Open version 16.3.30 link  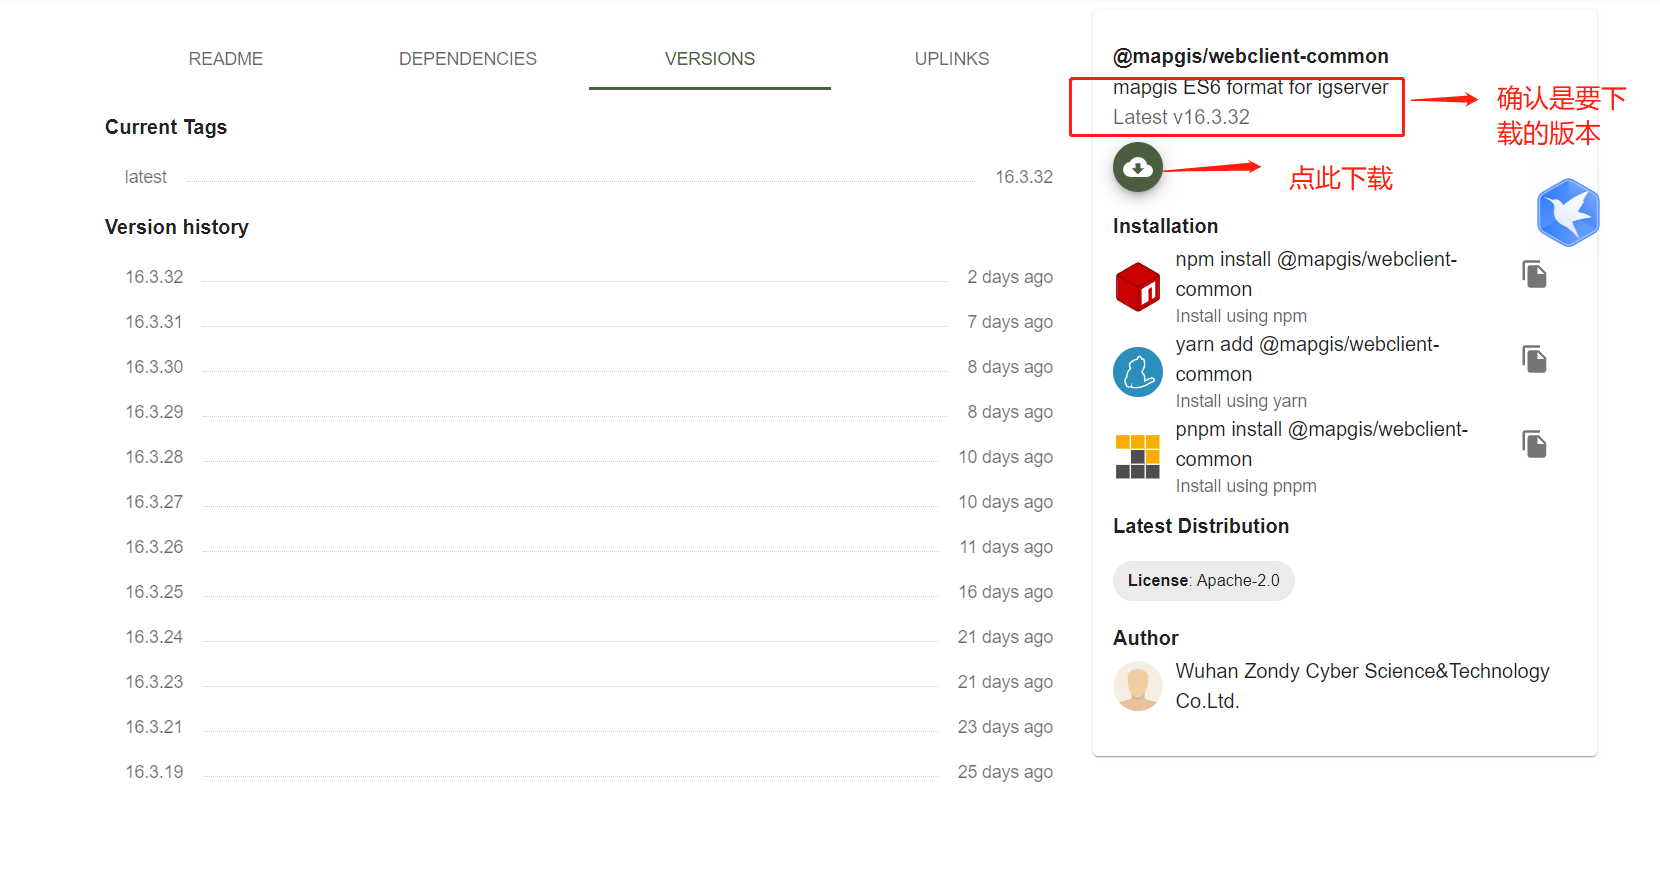(x=154, y=367)
